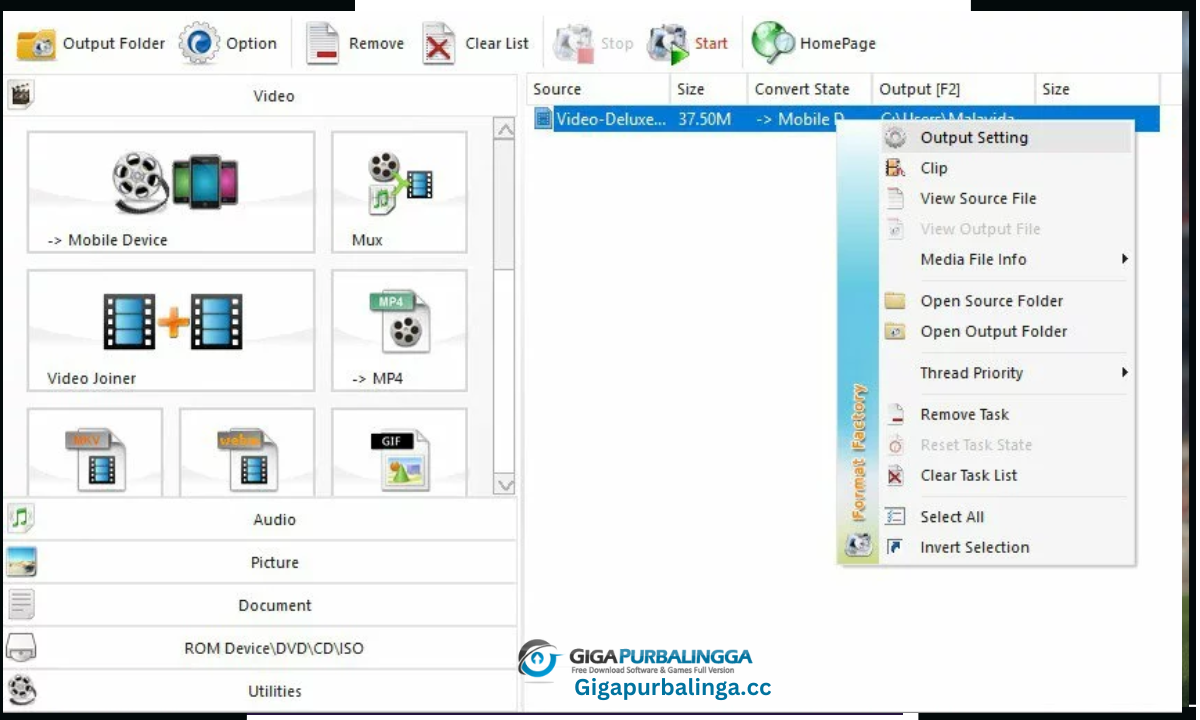
Task: Click the Stop conversion icon
Action: click(574, 44)
